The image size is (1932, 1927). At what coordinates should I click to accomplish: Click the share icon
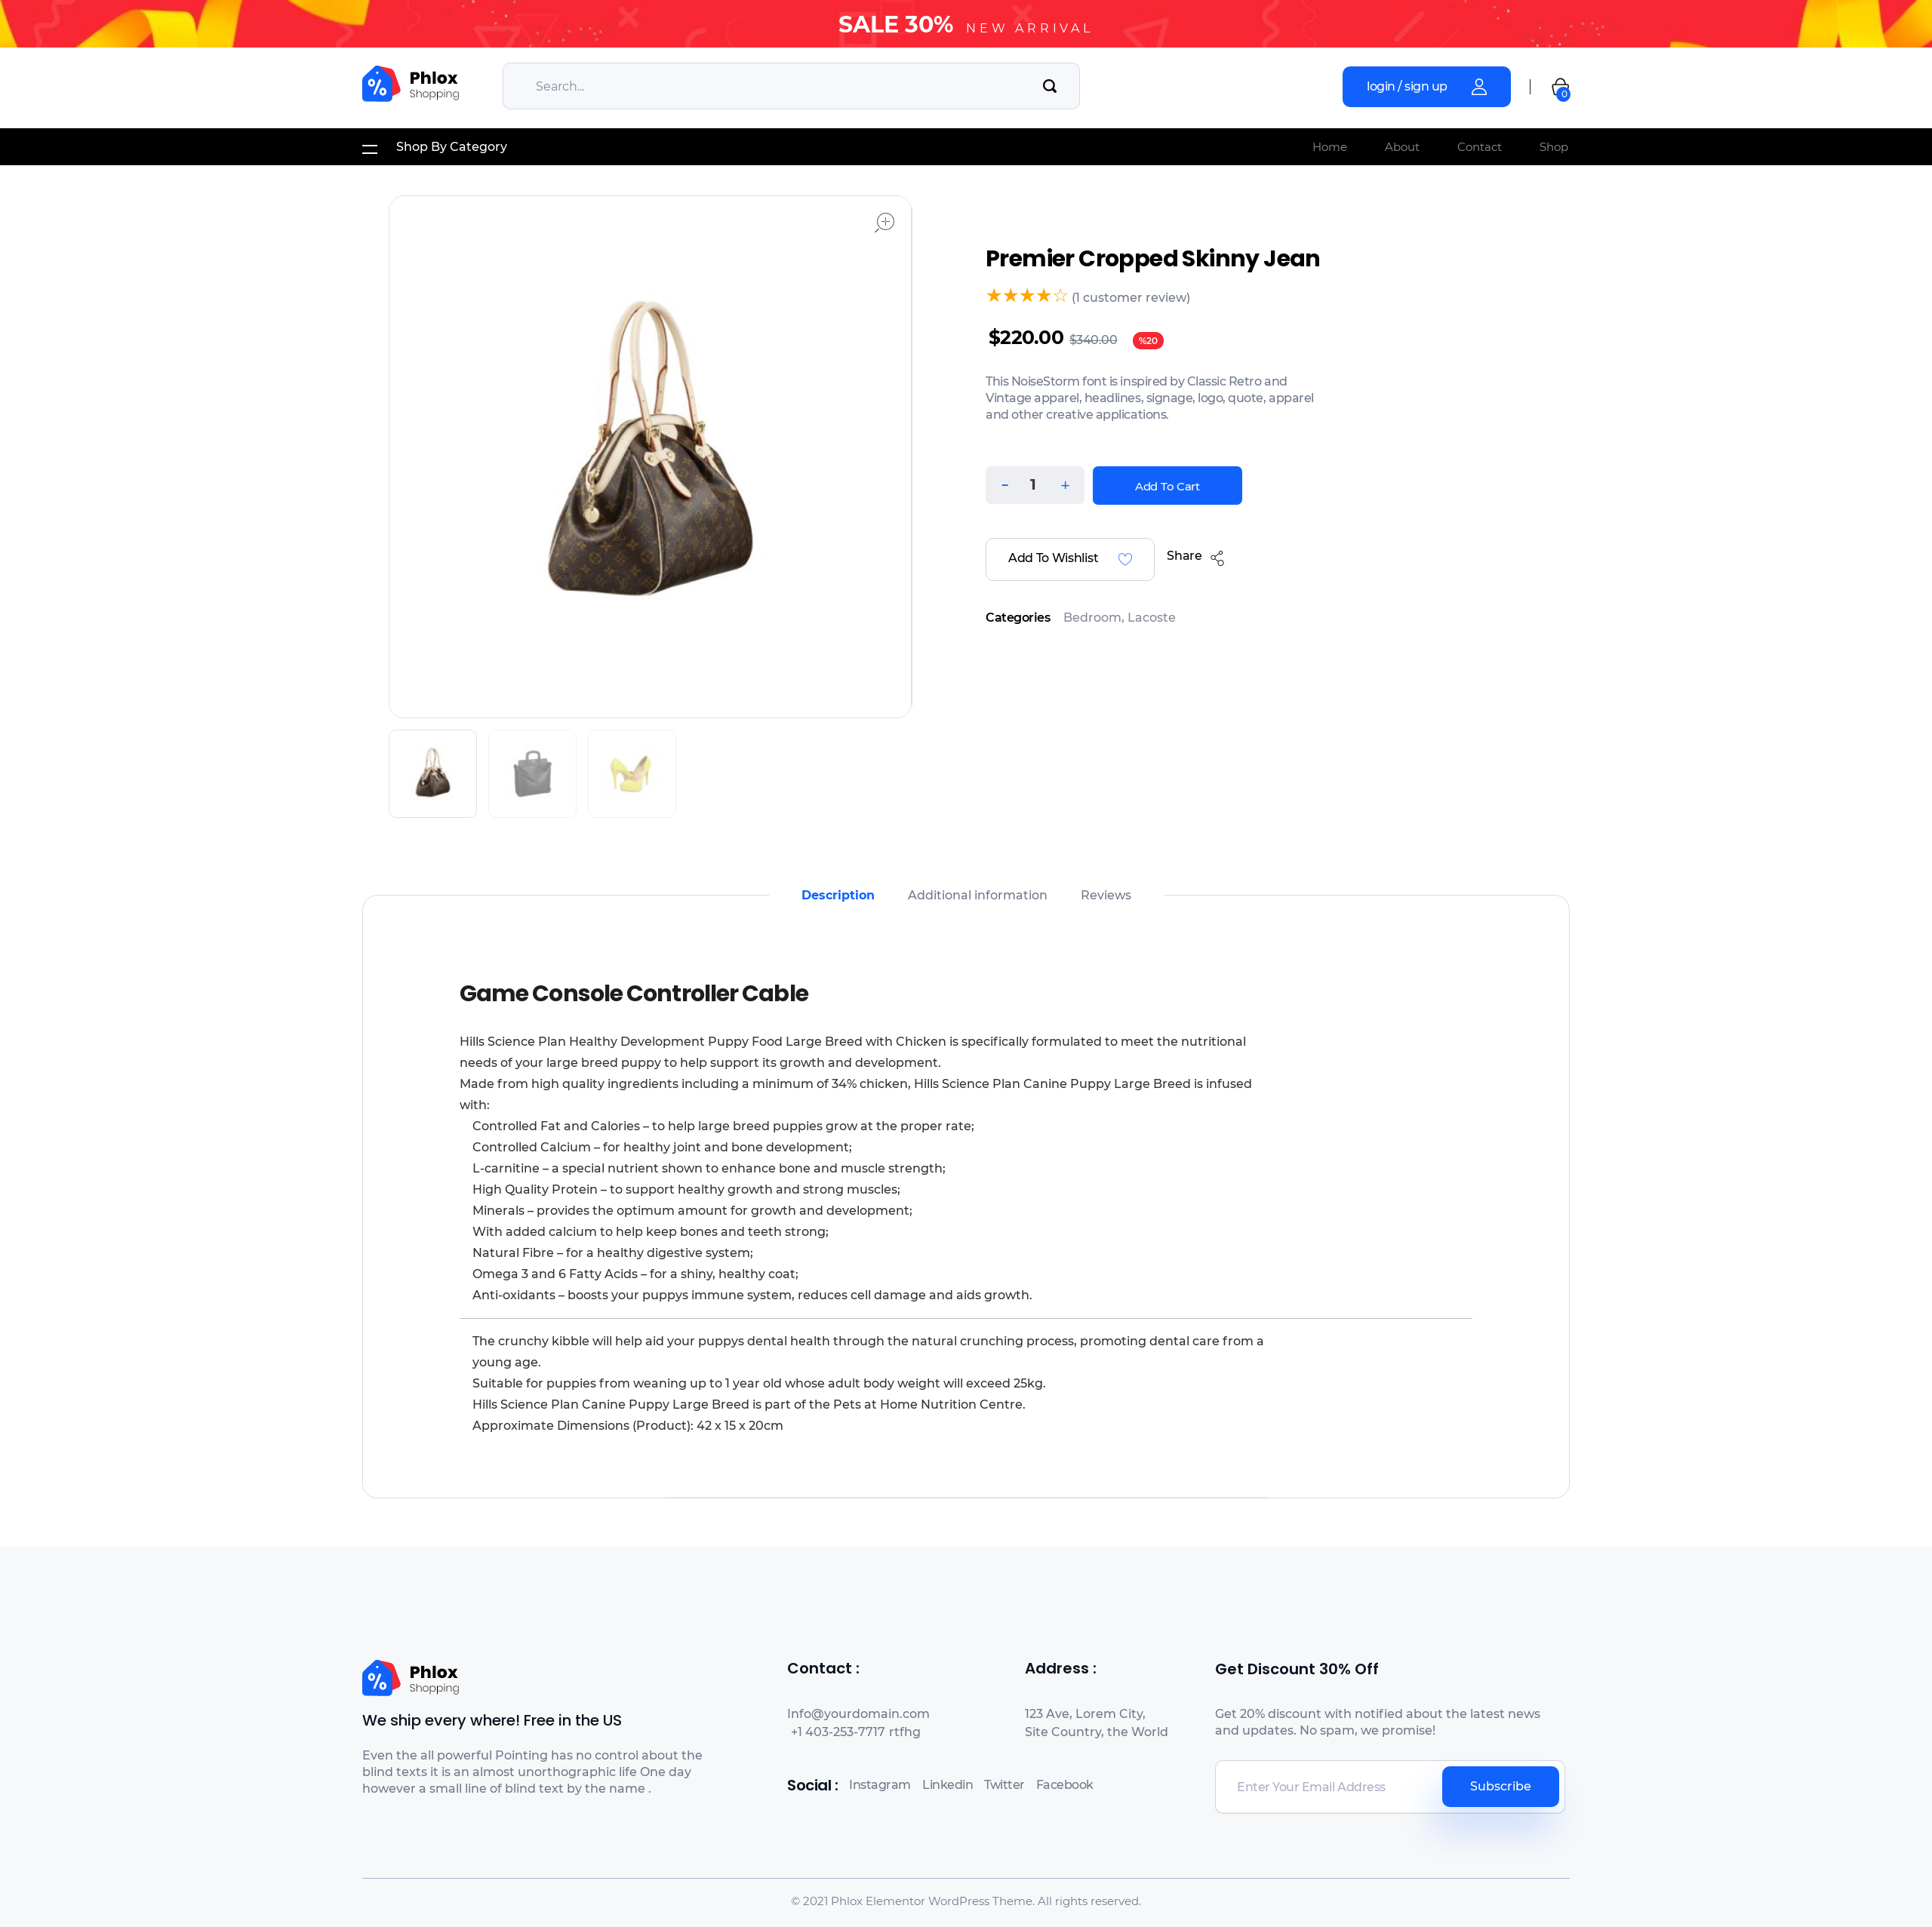1217,558
